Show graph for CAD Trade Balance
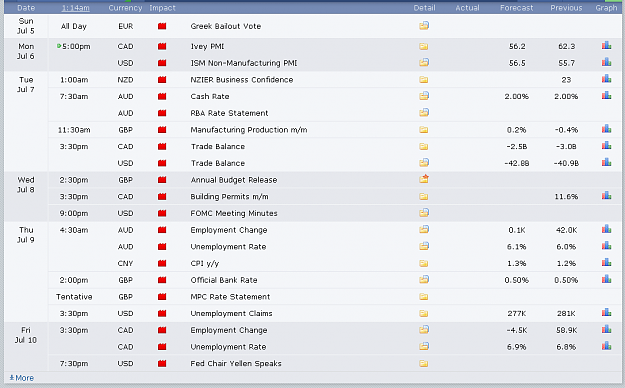The height and width of the screenshot is (388, 625). [x=606, y=146]
